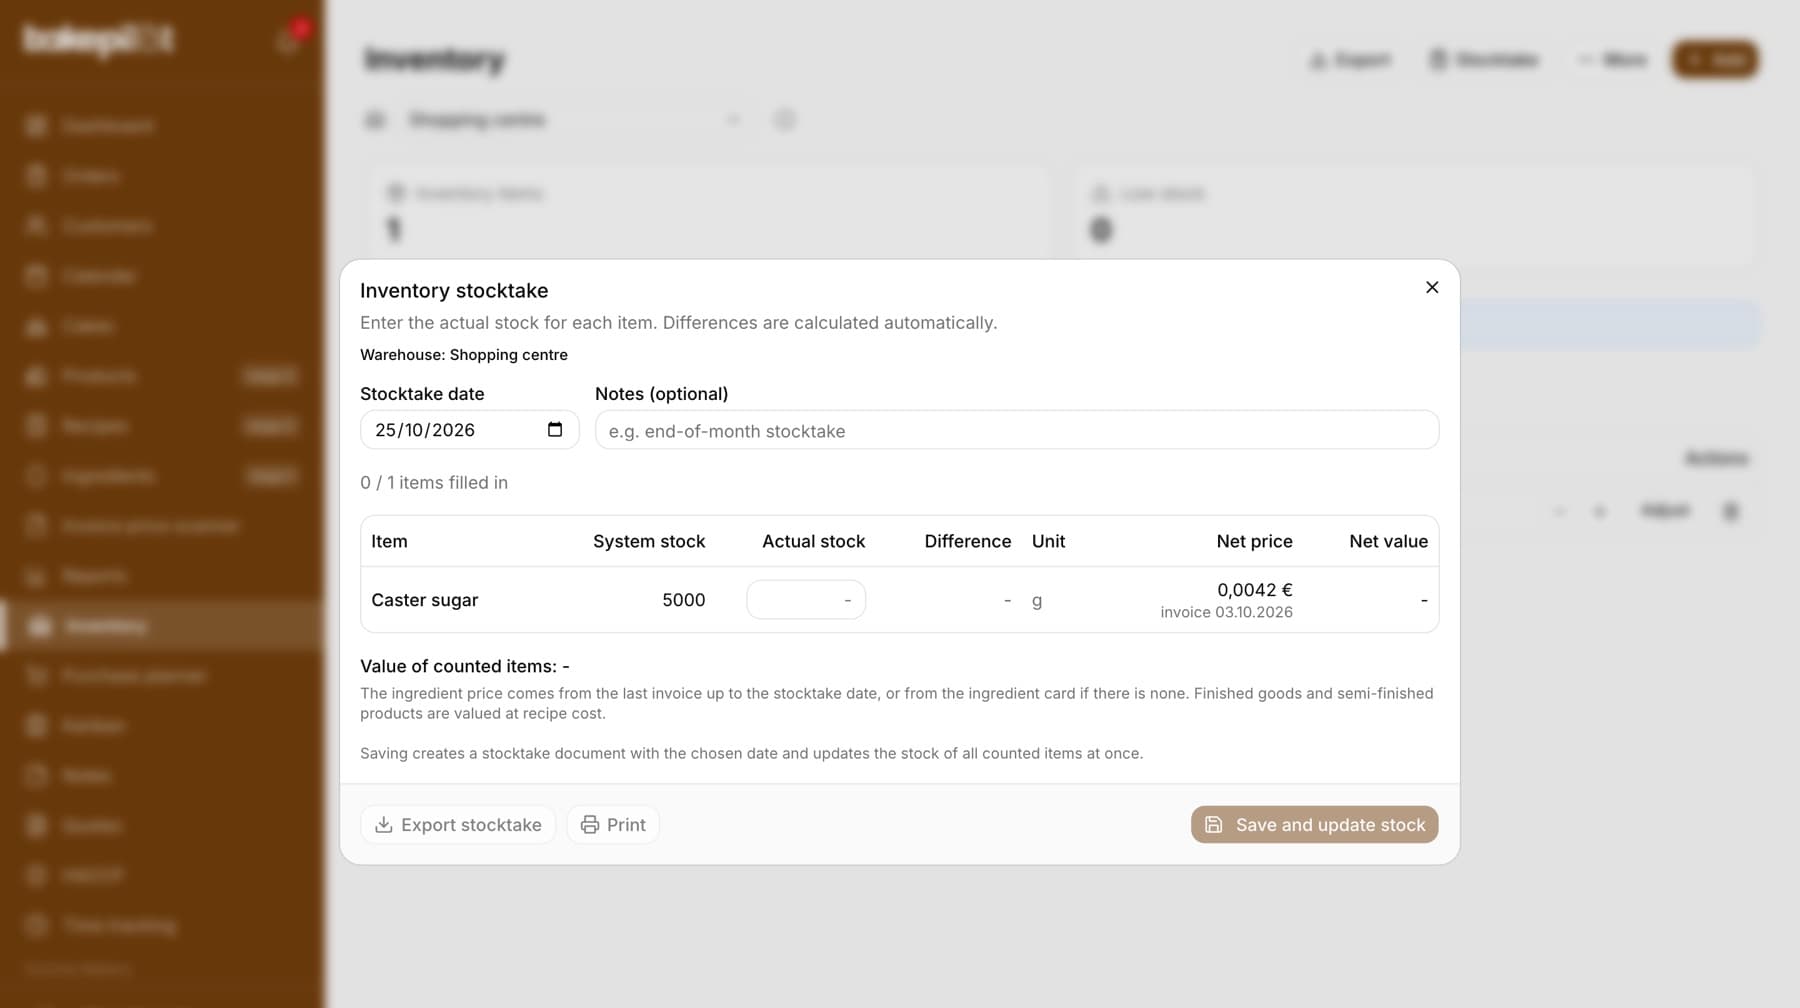Click the Inventory stocktake dialog title
The image size is (1800, 1008).
click(x=454, y=291)
